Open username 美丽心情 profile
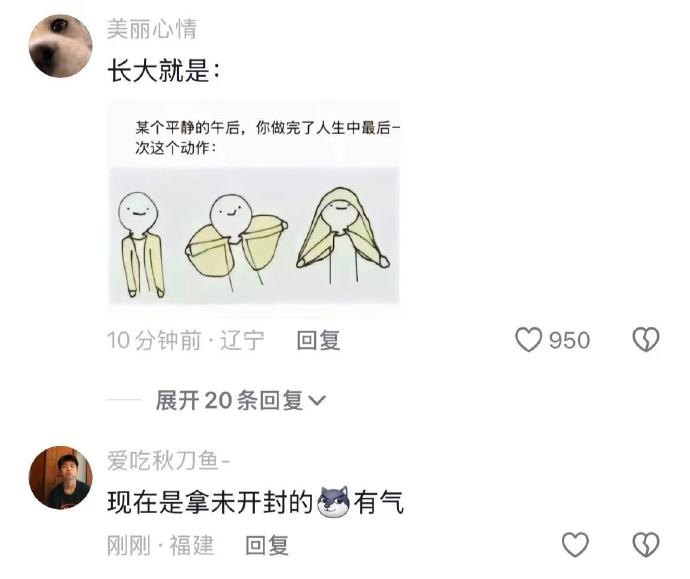 click(152, 29)
